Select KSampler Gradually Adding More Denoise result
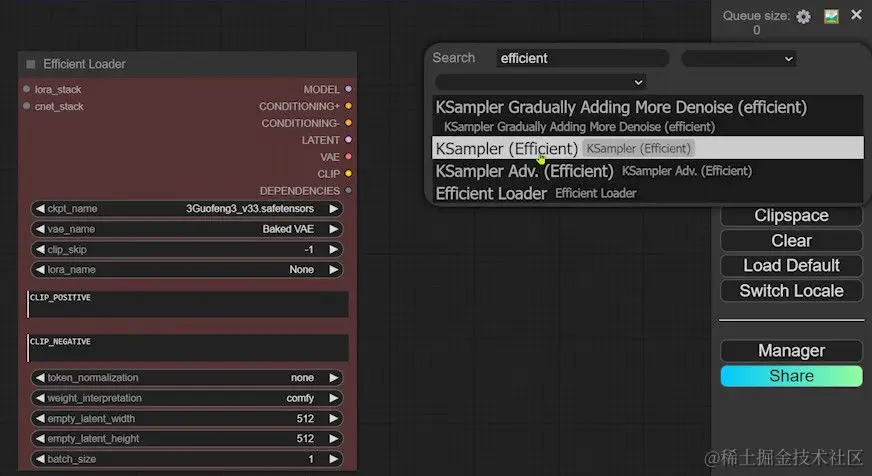Image resolution: width=872 pixels, height=476 pixels. pos(648,116)
